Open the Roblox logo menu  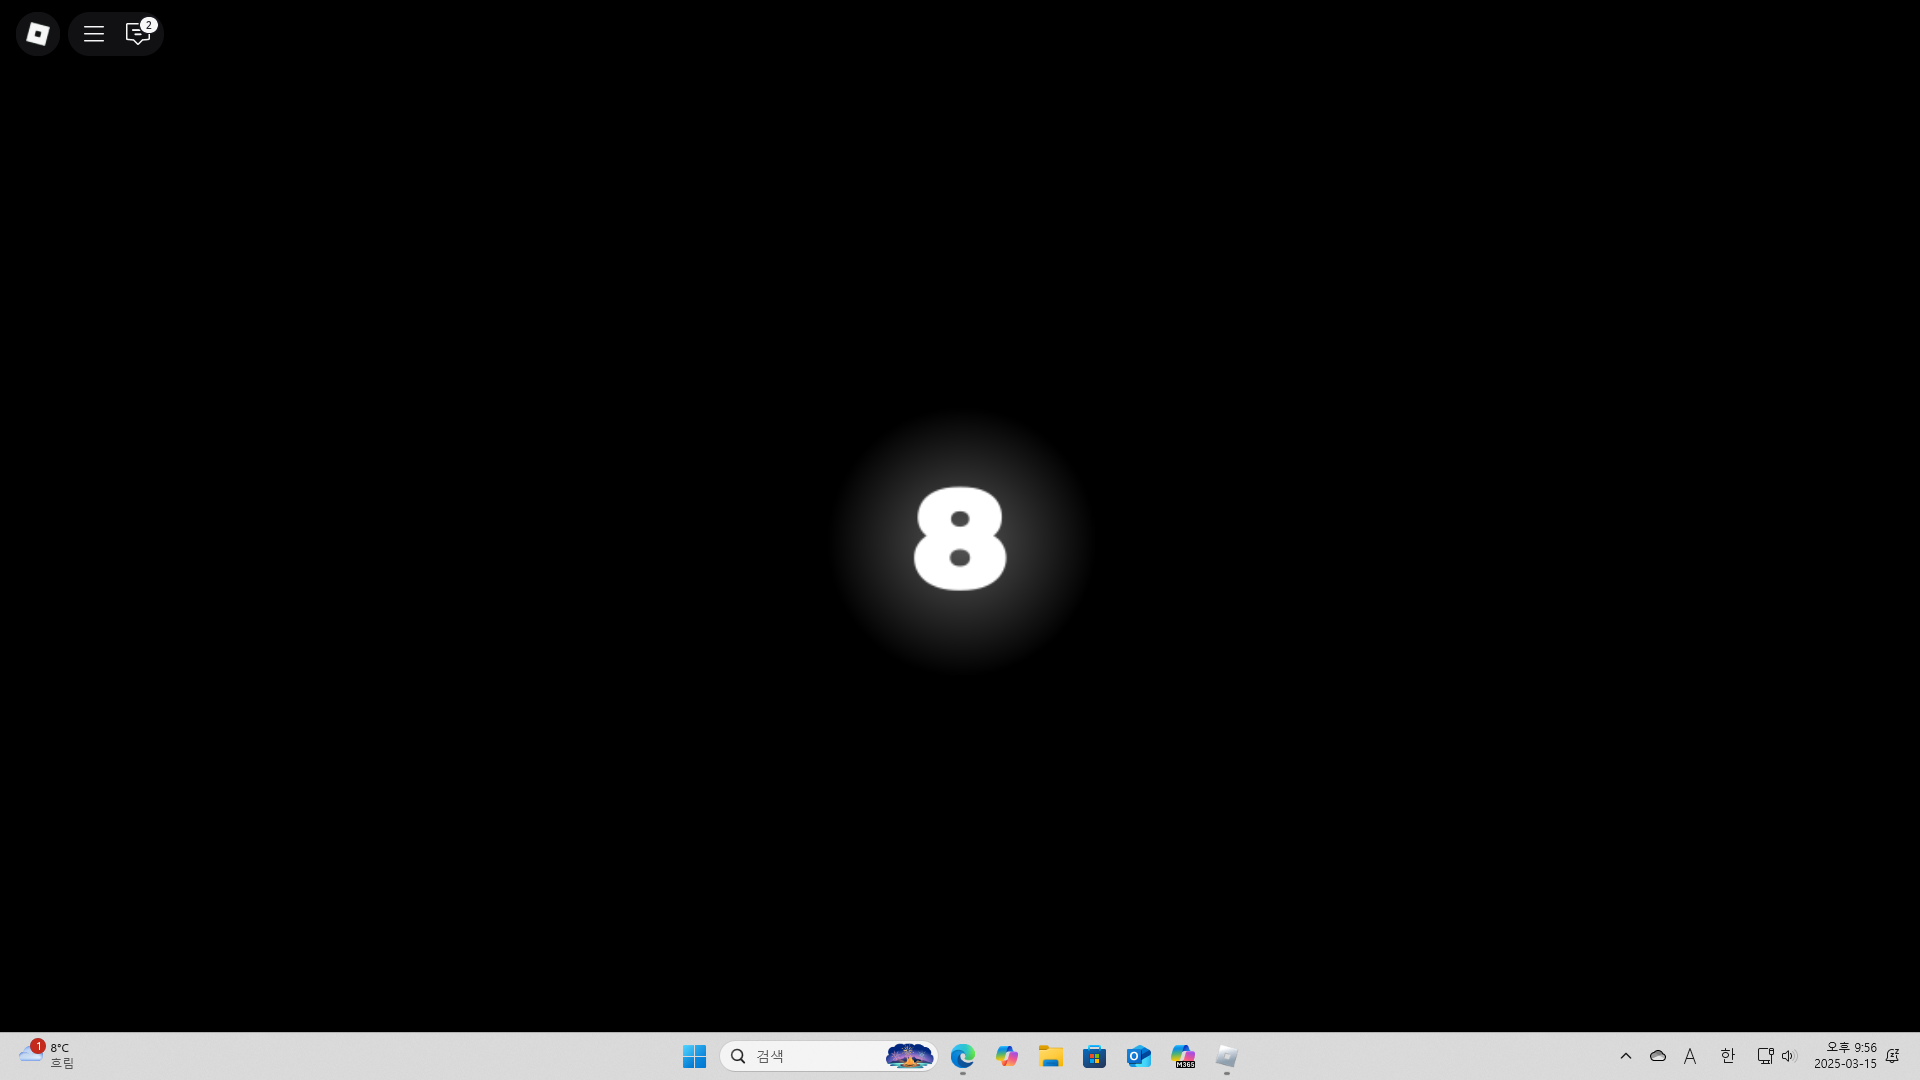tap(38, 34)
